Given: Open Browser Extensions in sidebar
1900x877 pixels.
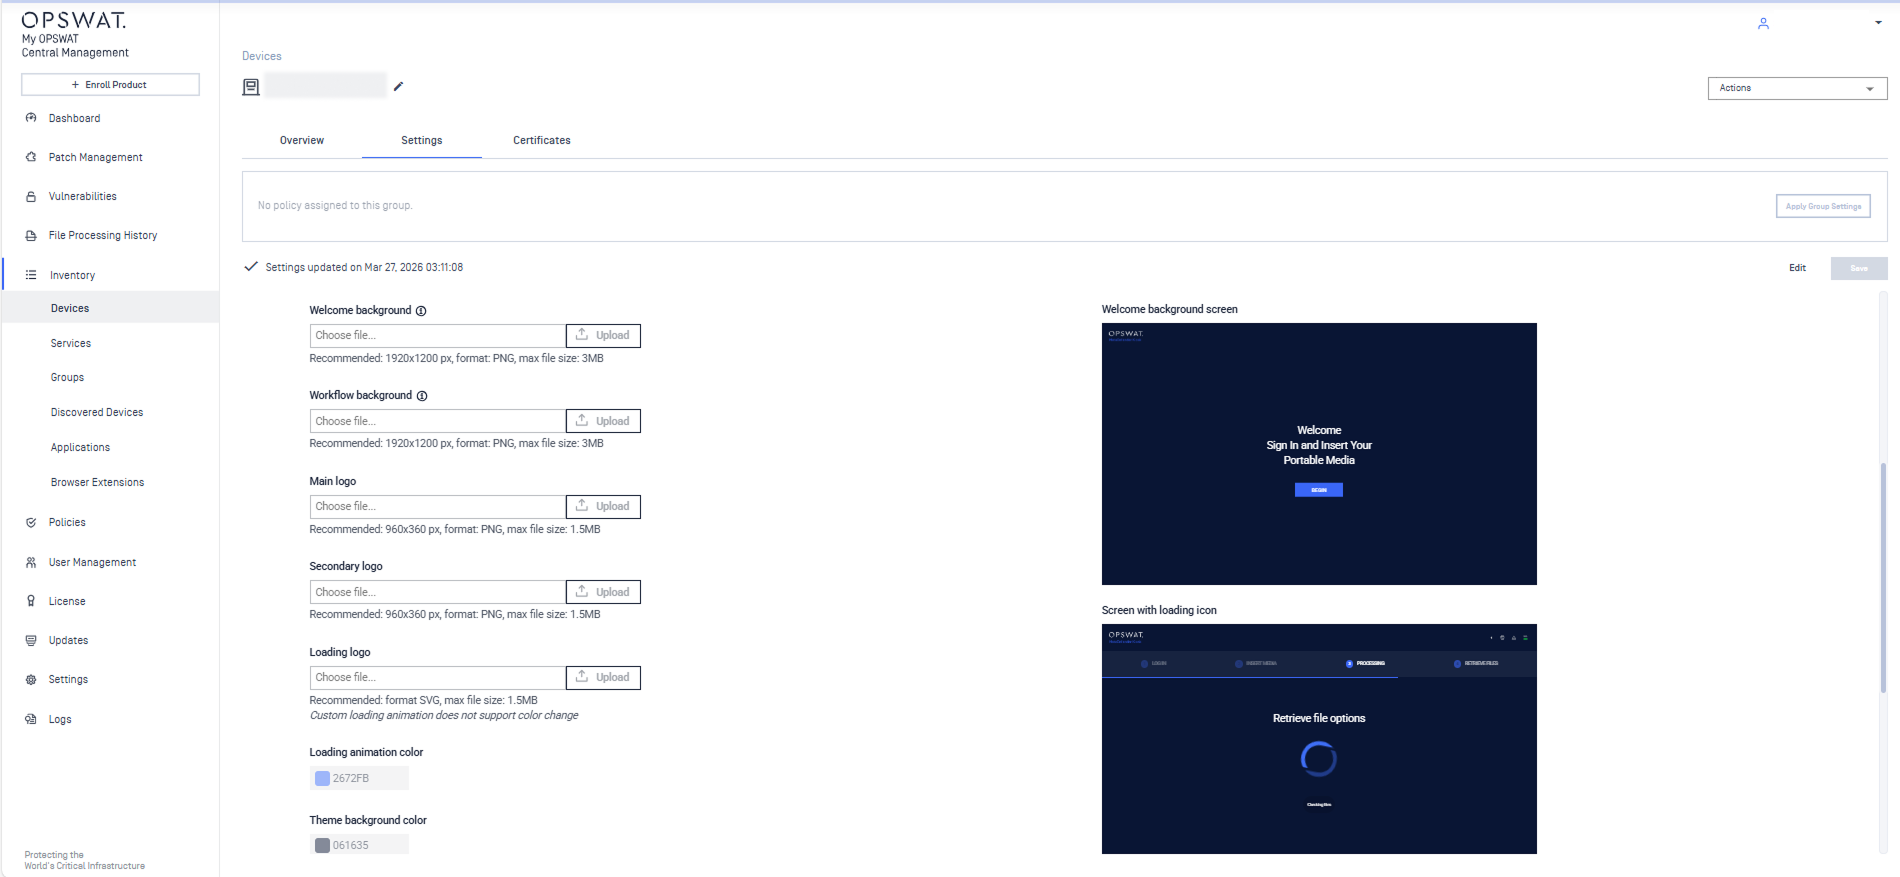Looking at the screenshot, I should click(97, 482).
